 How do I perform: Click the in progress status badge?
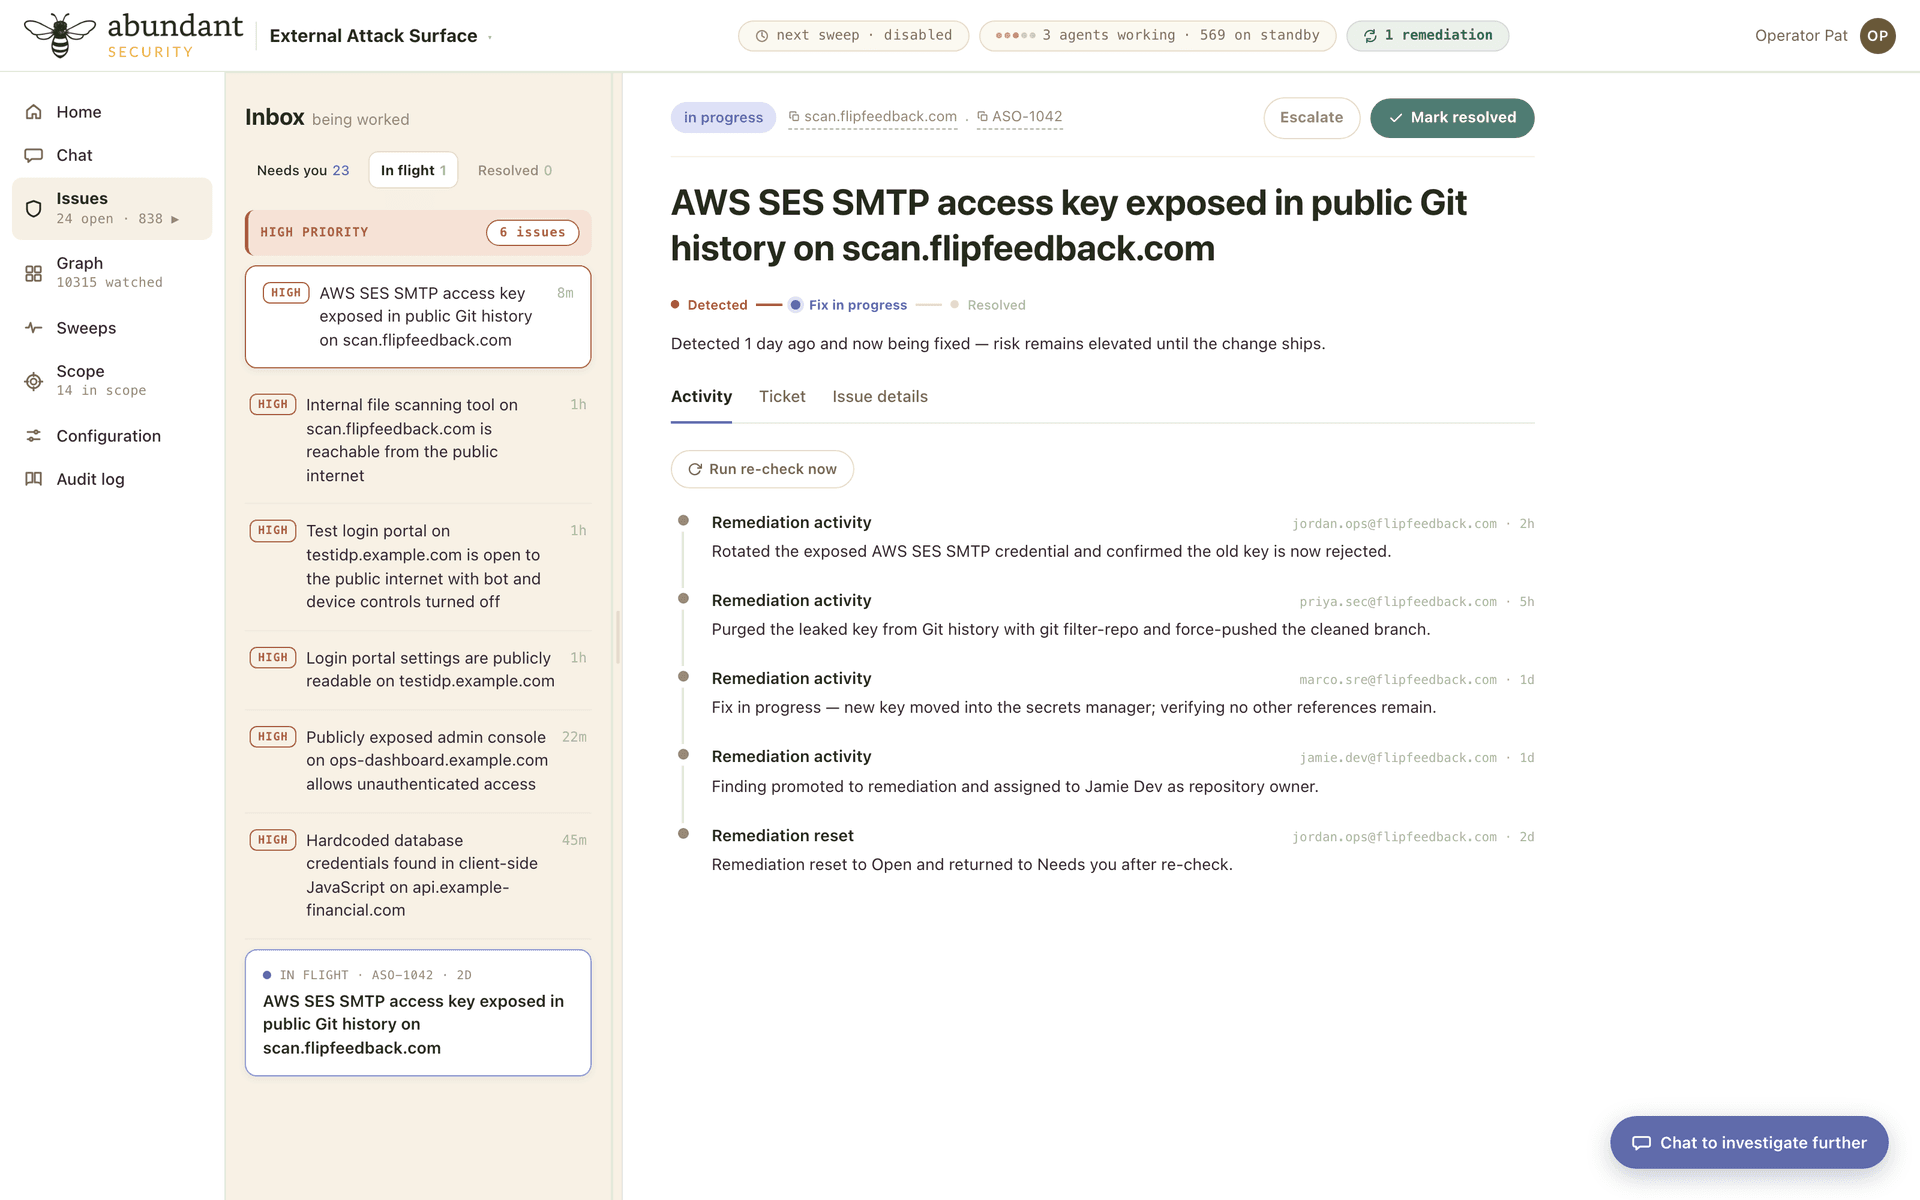coord(723,118)
